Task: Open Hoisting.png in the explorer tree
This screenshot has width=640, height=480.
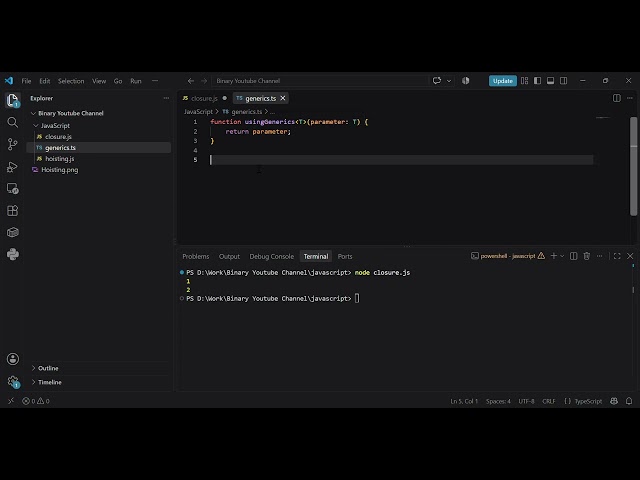Action: click(60, 170)
